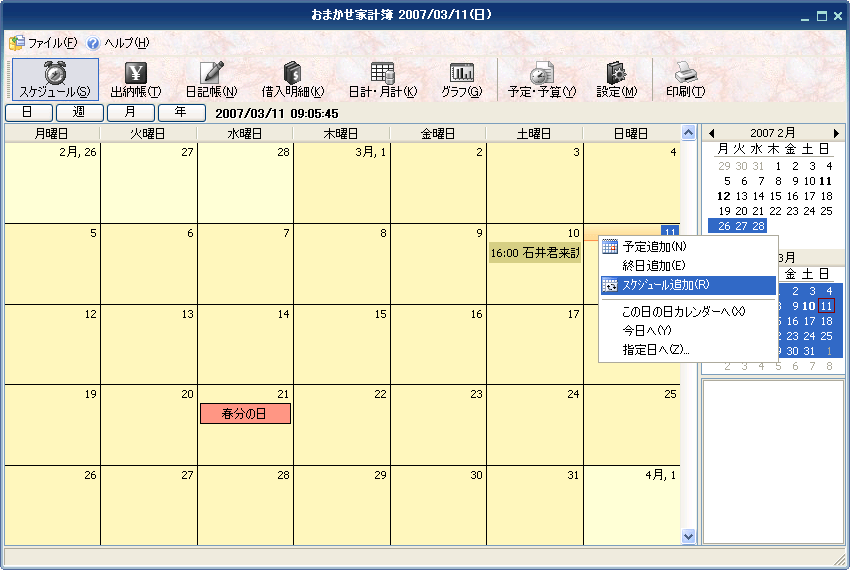This screenshot has width=850, height=570.
Task: Go to previous month in mini calendar
Action: point(711,133)
